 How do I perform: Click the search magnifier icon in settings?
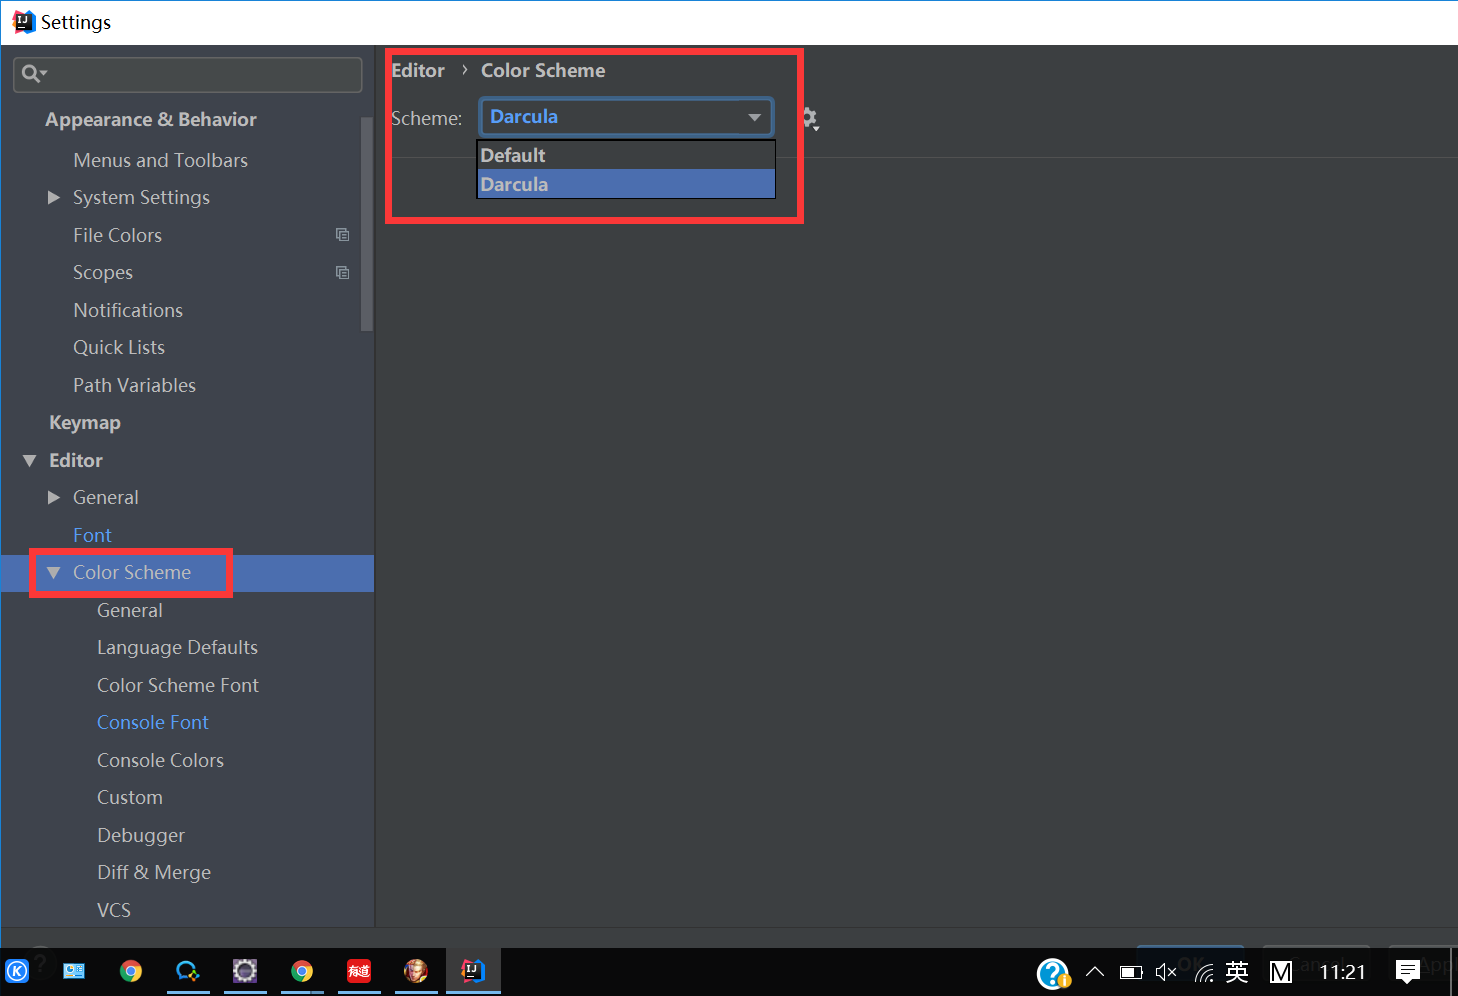tap(32, 73)
